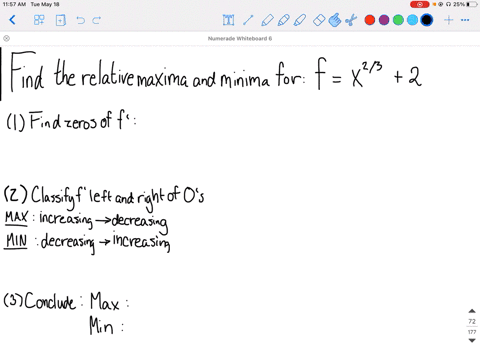Select the Numerade Whiteboard 6 title
The height and width of the screenshot is (360, 480).
[240, 38]
